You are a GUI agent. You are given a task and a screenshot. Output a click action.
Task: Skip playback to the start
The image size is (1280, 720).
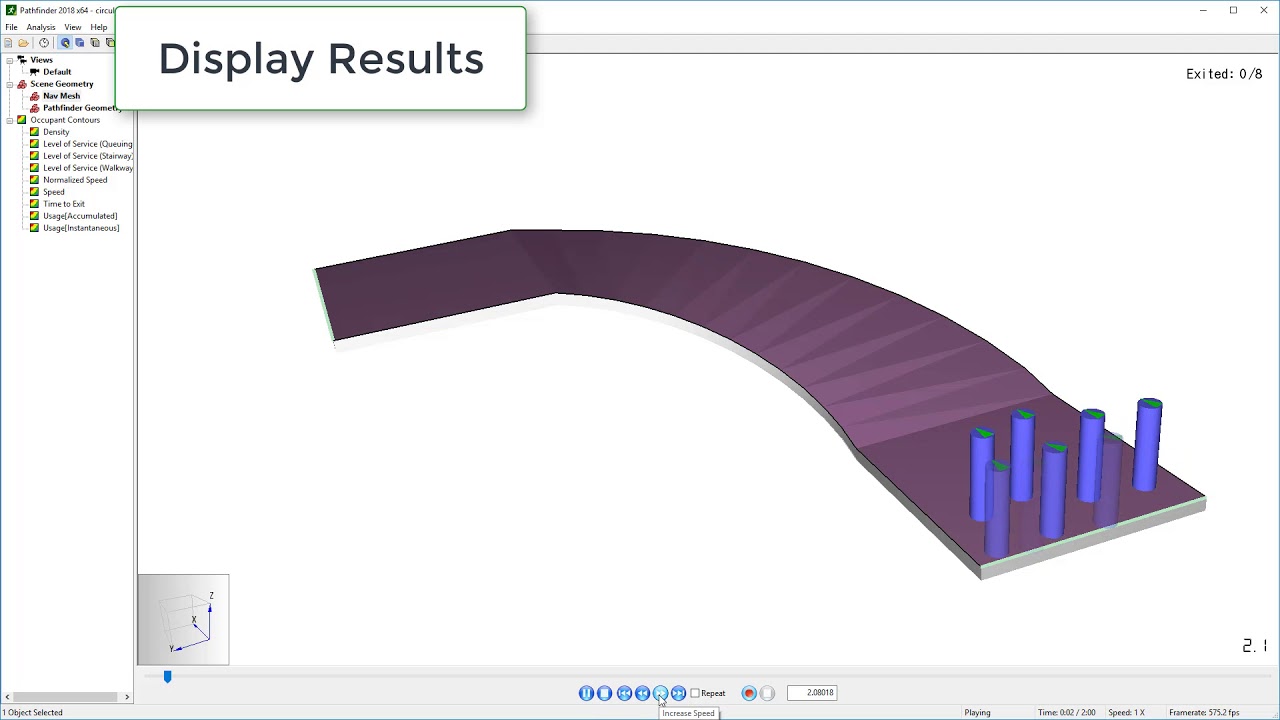point(624,693)
